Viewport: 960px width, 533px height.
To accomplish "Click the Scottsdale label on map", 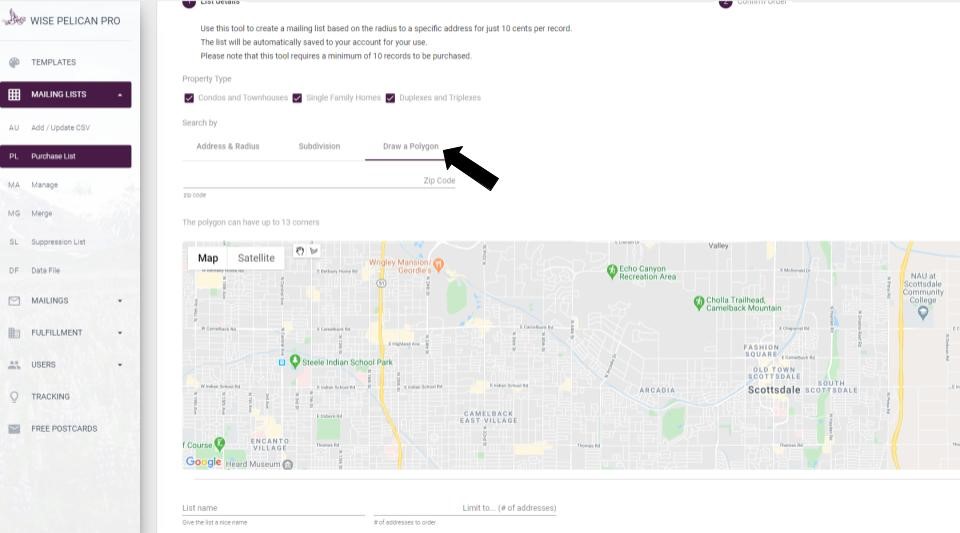I will tap(774, 390).
